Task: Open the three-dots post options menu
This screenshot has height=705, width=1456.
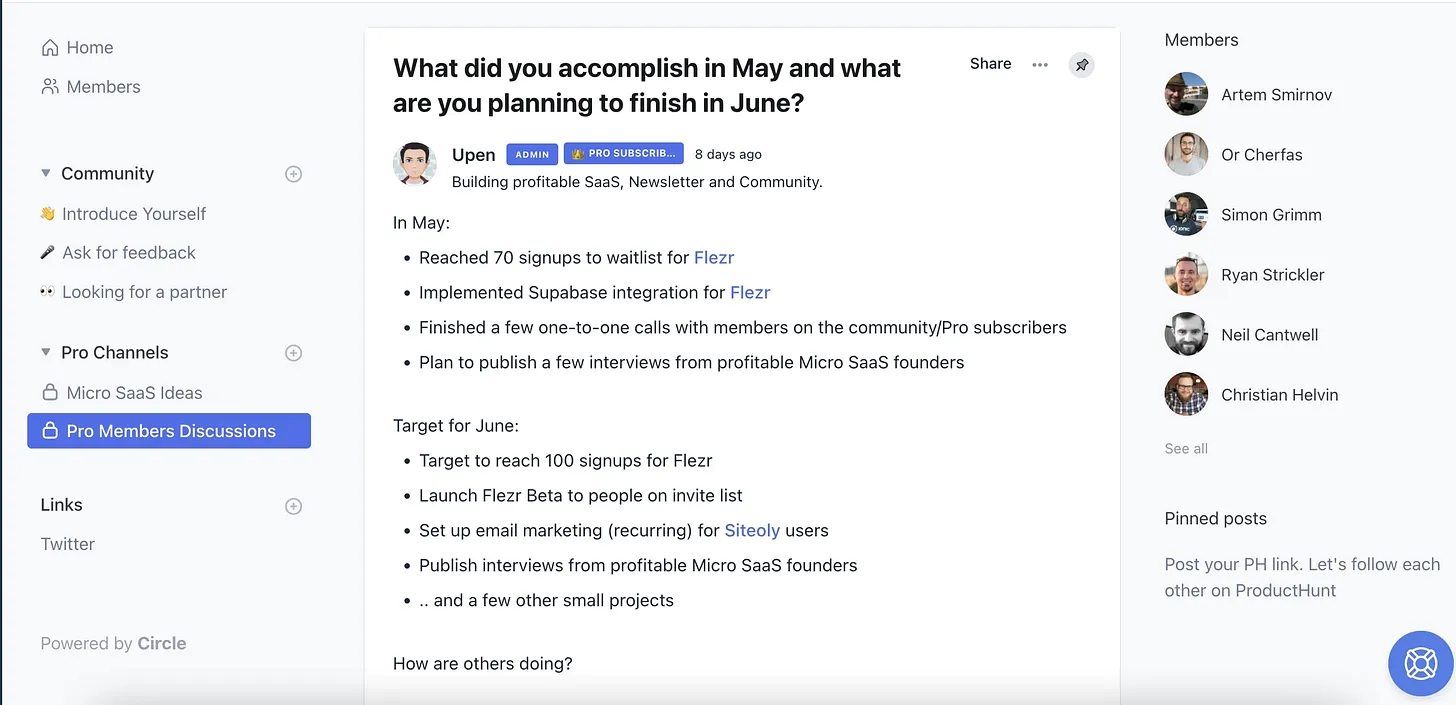Action: coord(1040,65)
